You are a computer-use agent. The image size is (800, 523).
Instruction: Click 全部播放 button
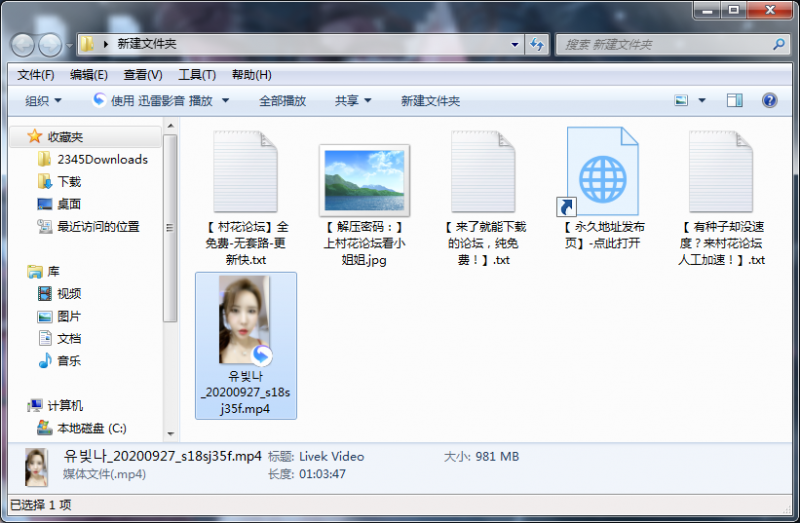(x=282, y=101)
